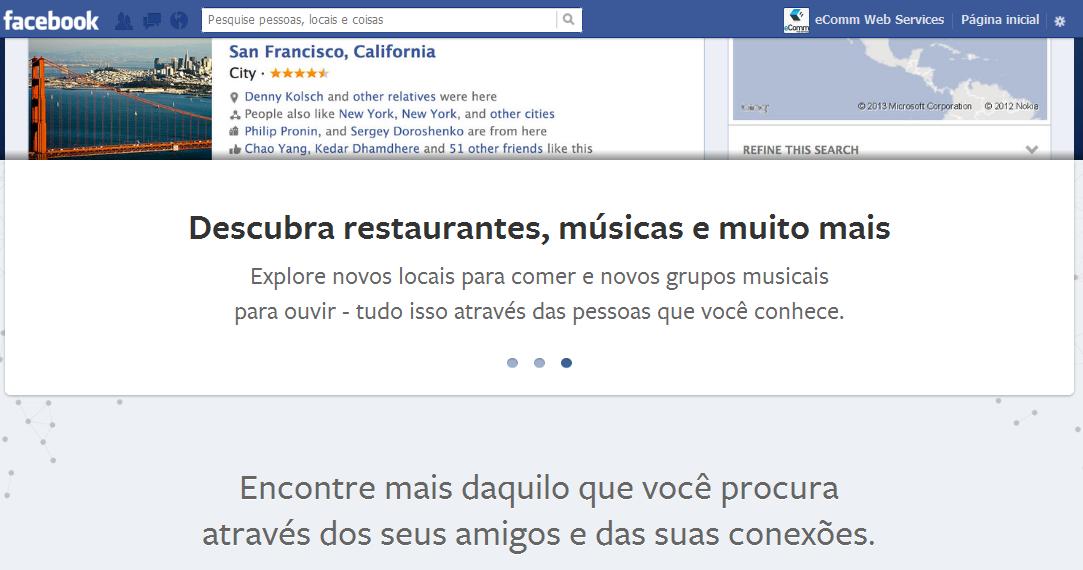Click the 'REFINE THIS SEARCH' label
This screenshot has height=570, width=1083.
801,150
